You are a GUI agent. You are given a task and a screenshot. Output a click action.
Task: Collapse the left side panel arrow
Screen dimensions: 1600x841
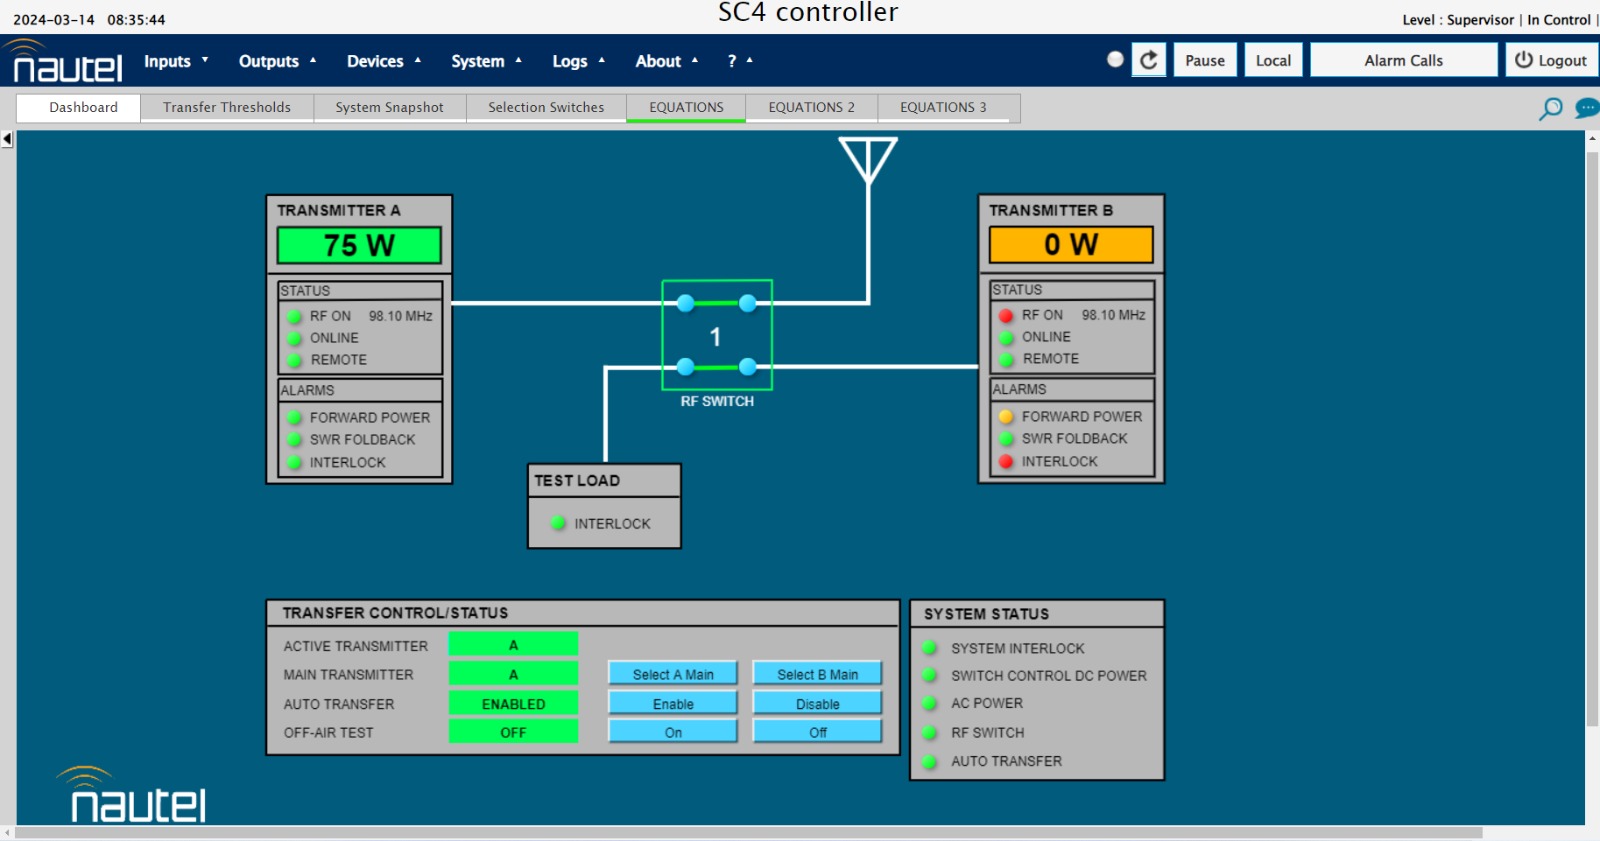point(7,139)
